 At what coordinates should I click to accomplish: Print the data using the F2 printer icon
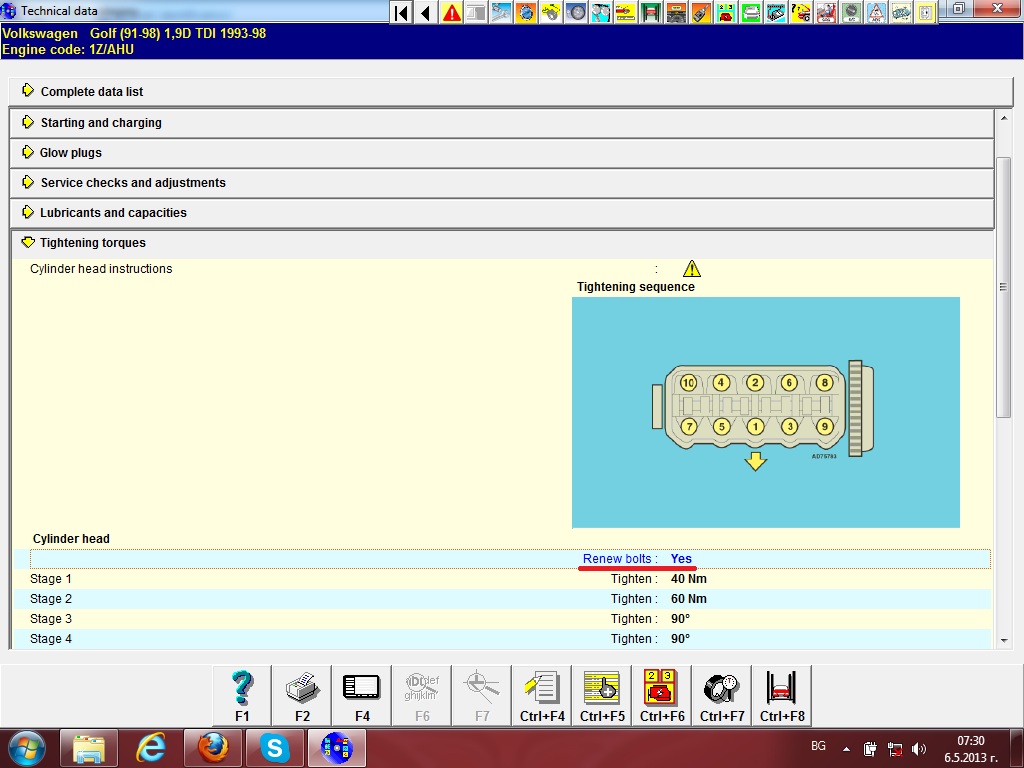pos(302,695)
